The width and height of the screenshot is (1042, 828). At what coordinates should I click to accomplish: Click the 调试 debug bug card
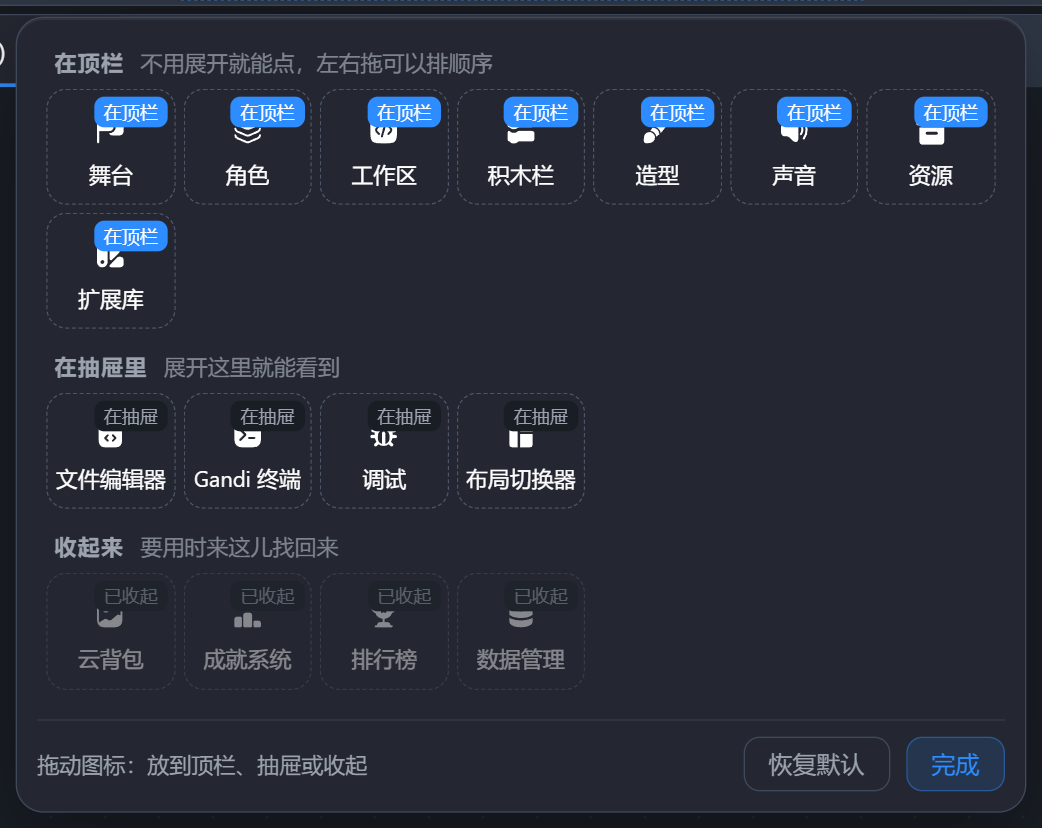[x=384, y=451]
